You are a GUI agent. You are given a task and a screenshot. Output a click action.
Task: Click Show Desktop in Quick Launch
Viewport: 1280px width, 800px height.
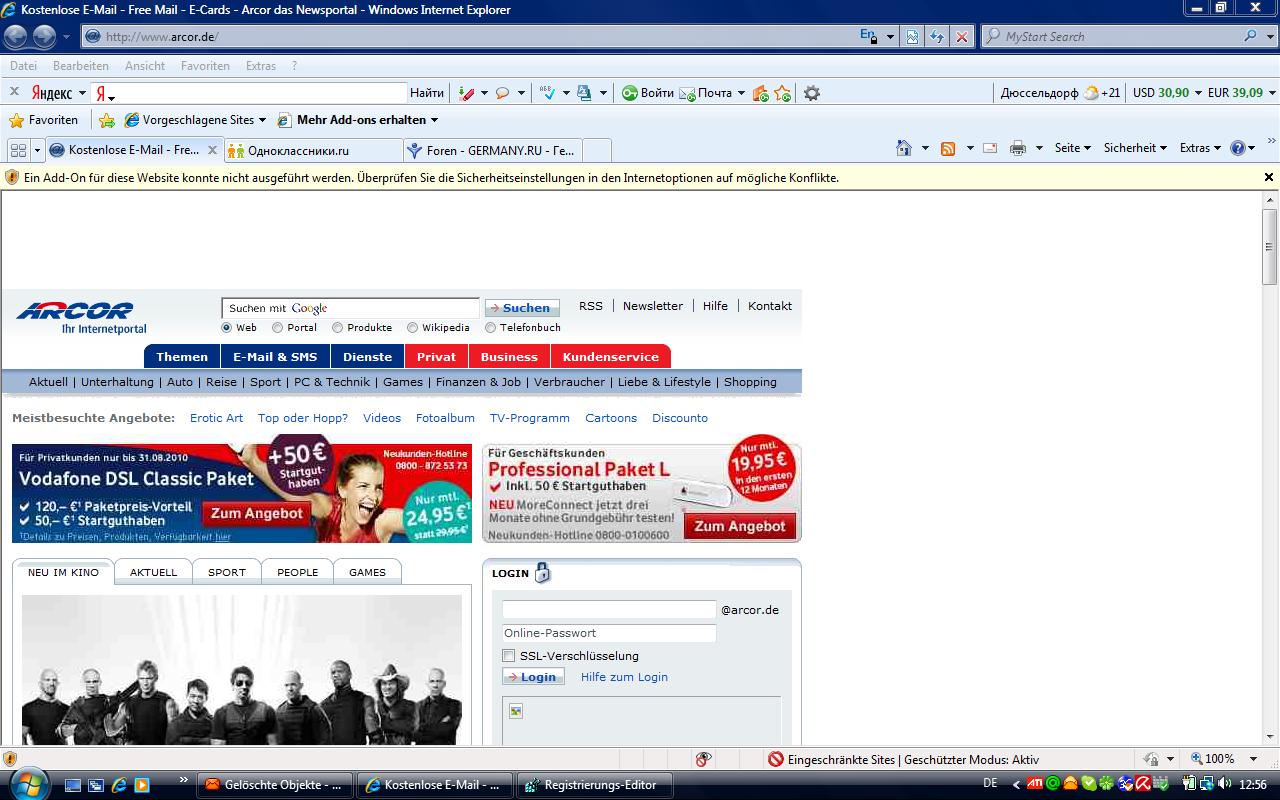coord(73,785)
